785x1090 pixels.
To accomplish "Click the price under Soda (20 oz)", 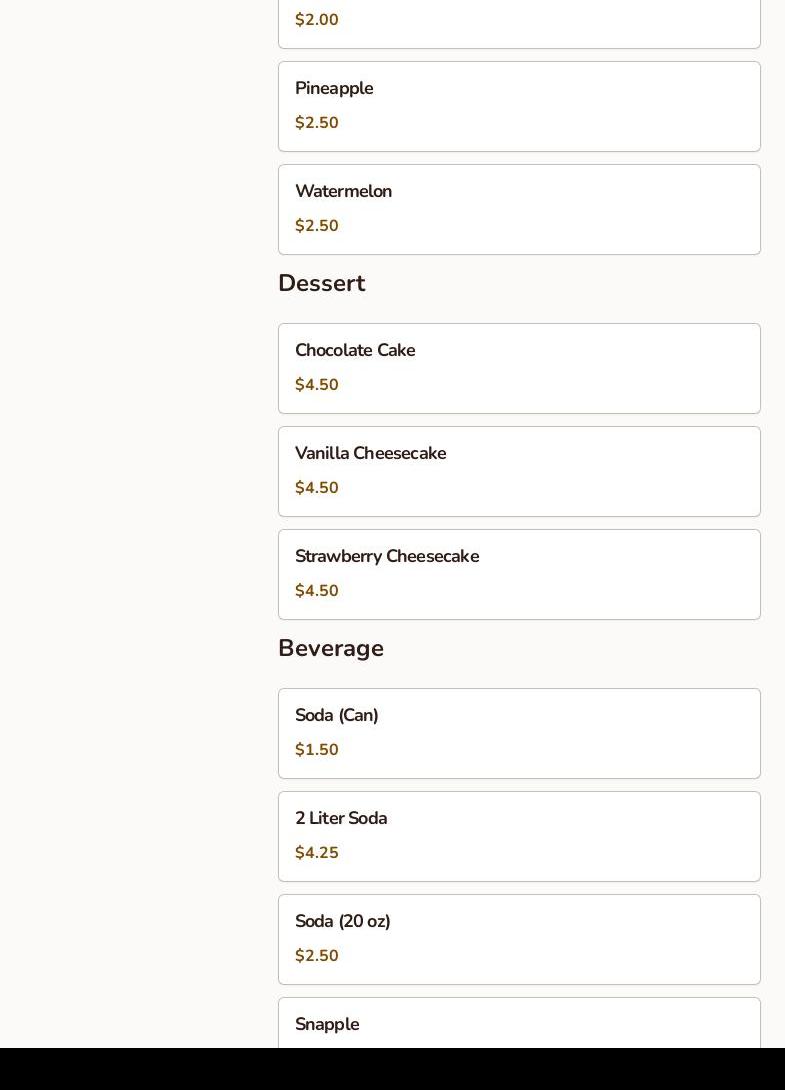I will pyautogui.click(x=317, y=956).
